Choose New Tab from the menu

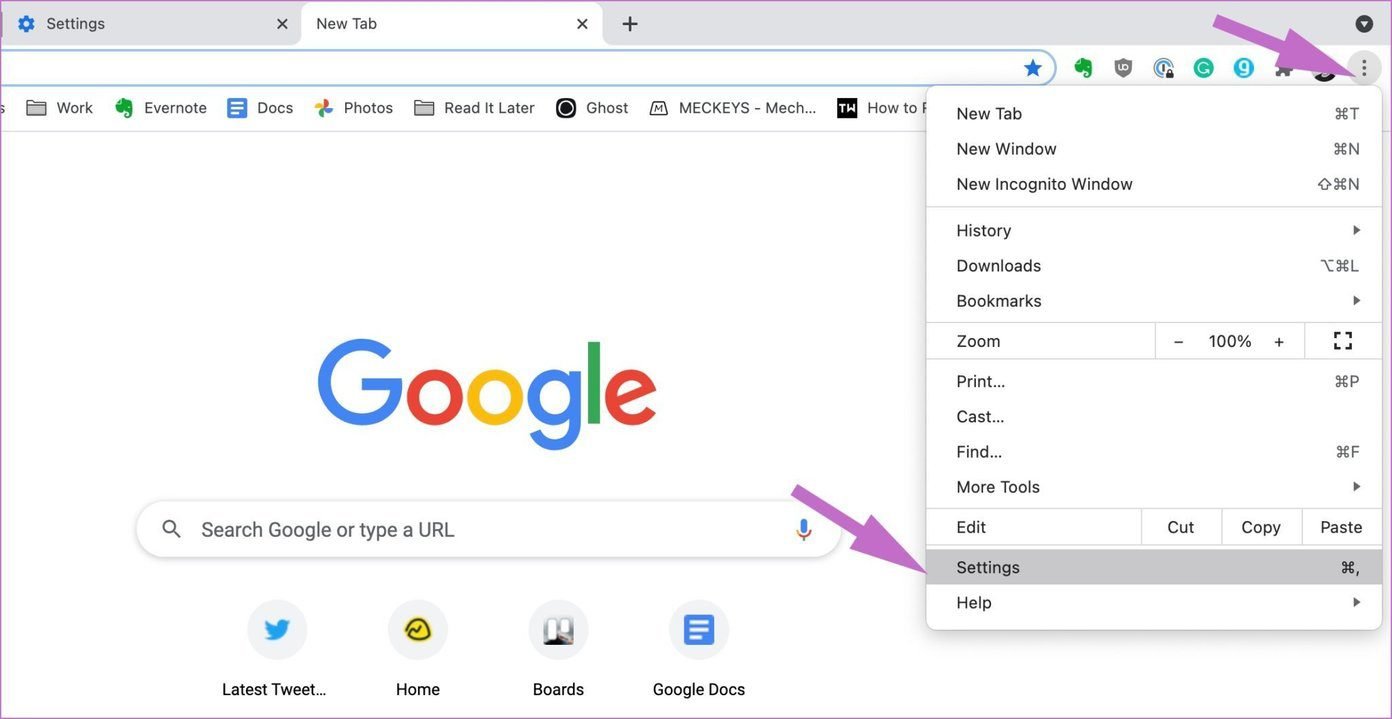(1154, 114)
